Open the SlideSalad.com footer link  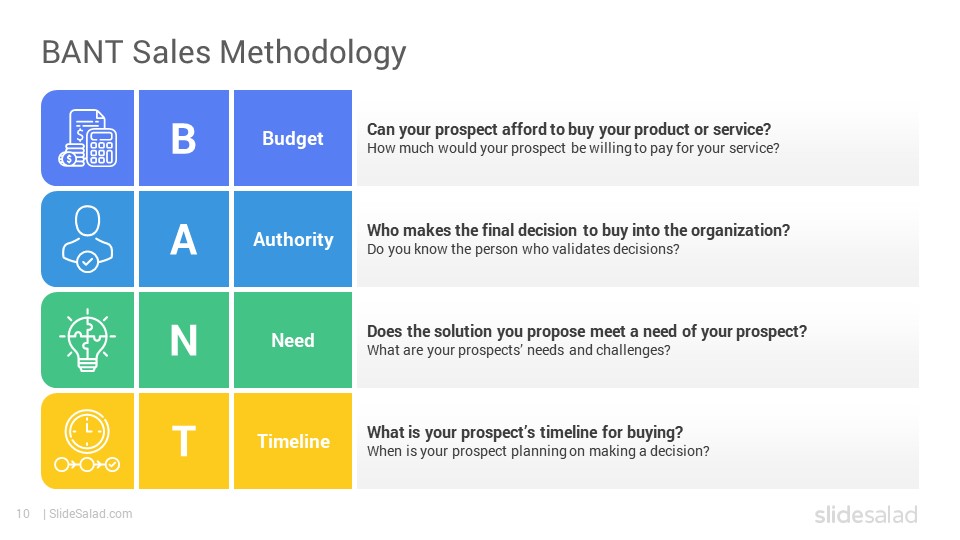[90, 514]
